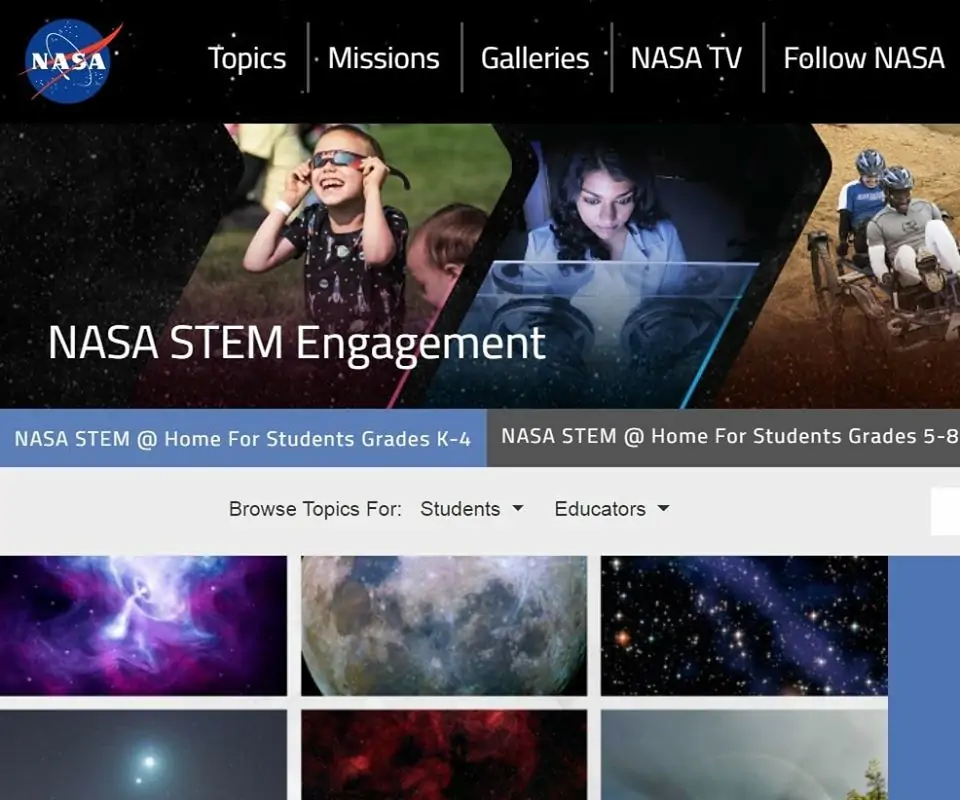Go to NASA TV
Screen dimensions: 960x800
click(686, 59)
